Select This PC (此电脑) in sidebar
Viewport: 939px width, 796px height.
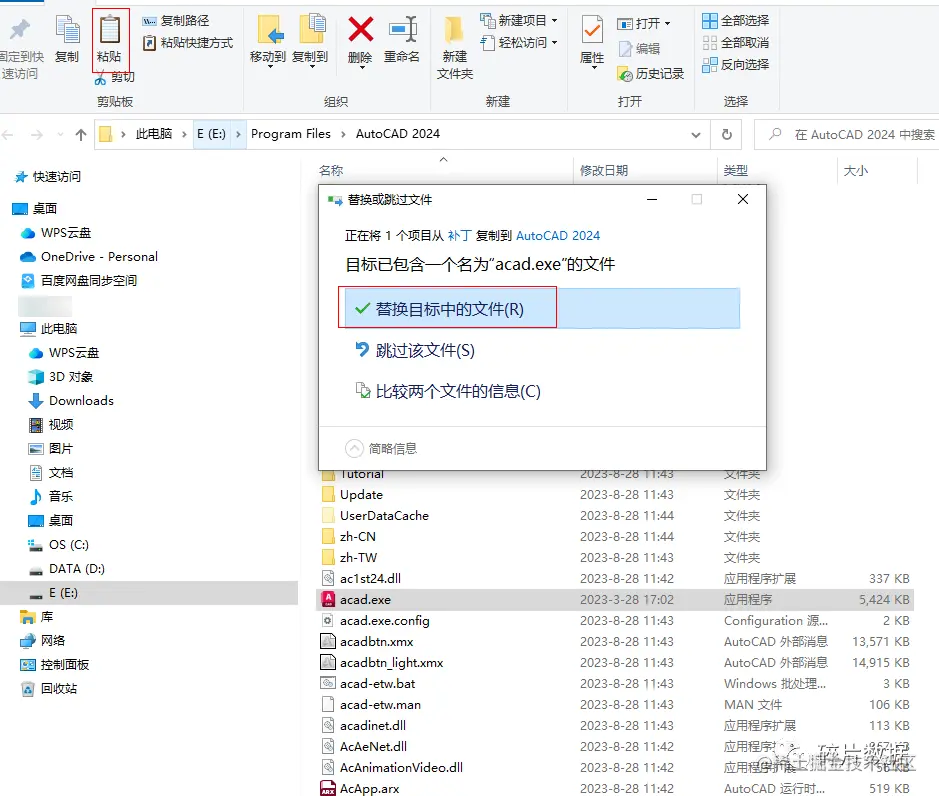point(49,328)
